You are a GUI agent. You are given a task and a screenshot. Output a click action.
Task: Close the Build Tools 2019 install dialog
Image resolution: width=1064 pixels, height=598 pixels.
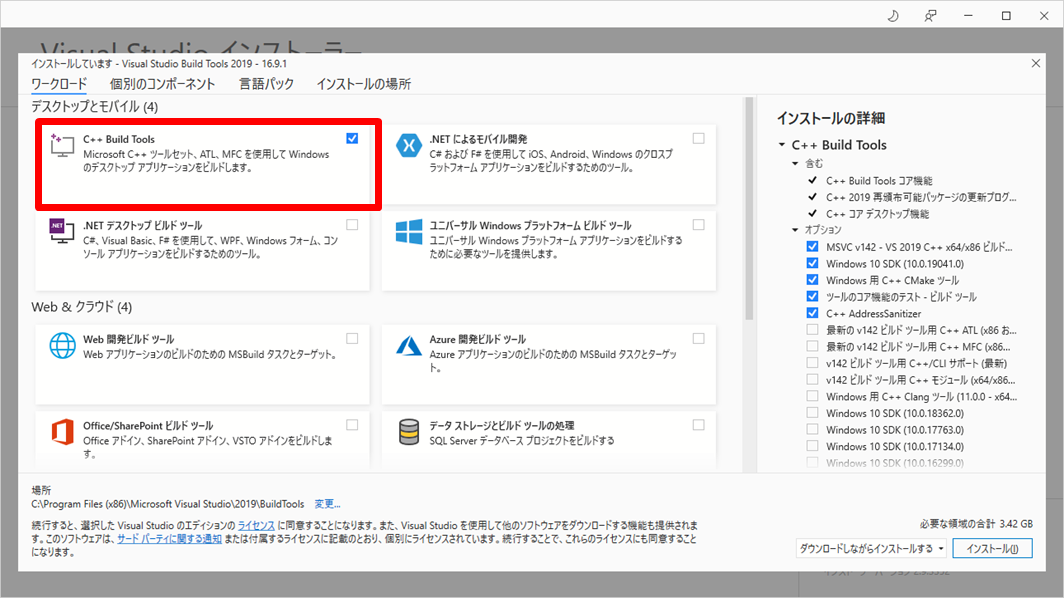coord(1036,63)
